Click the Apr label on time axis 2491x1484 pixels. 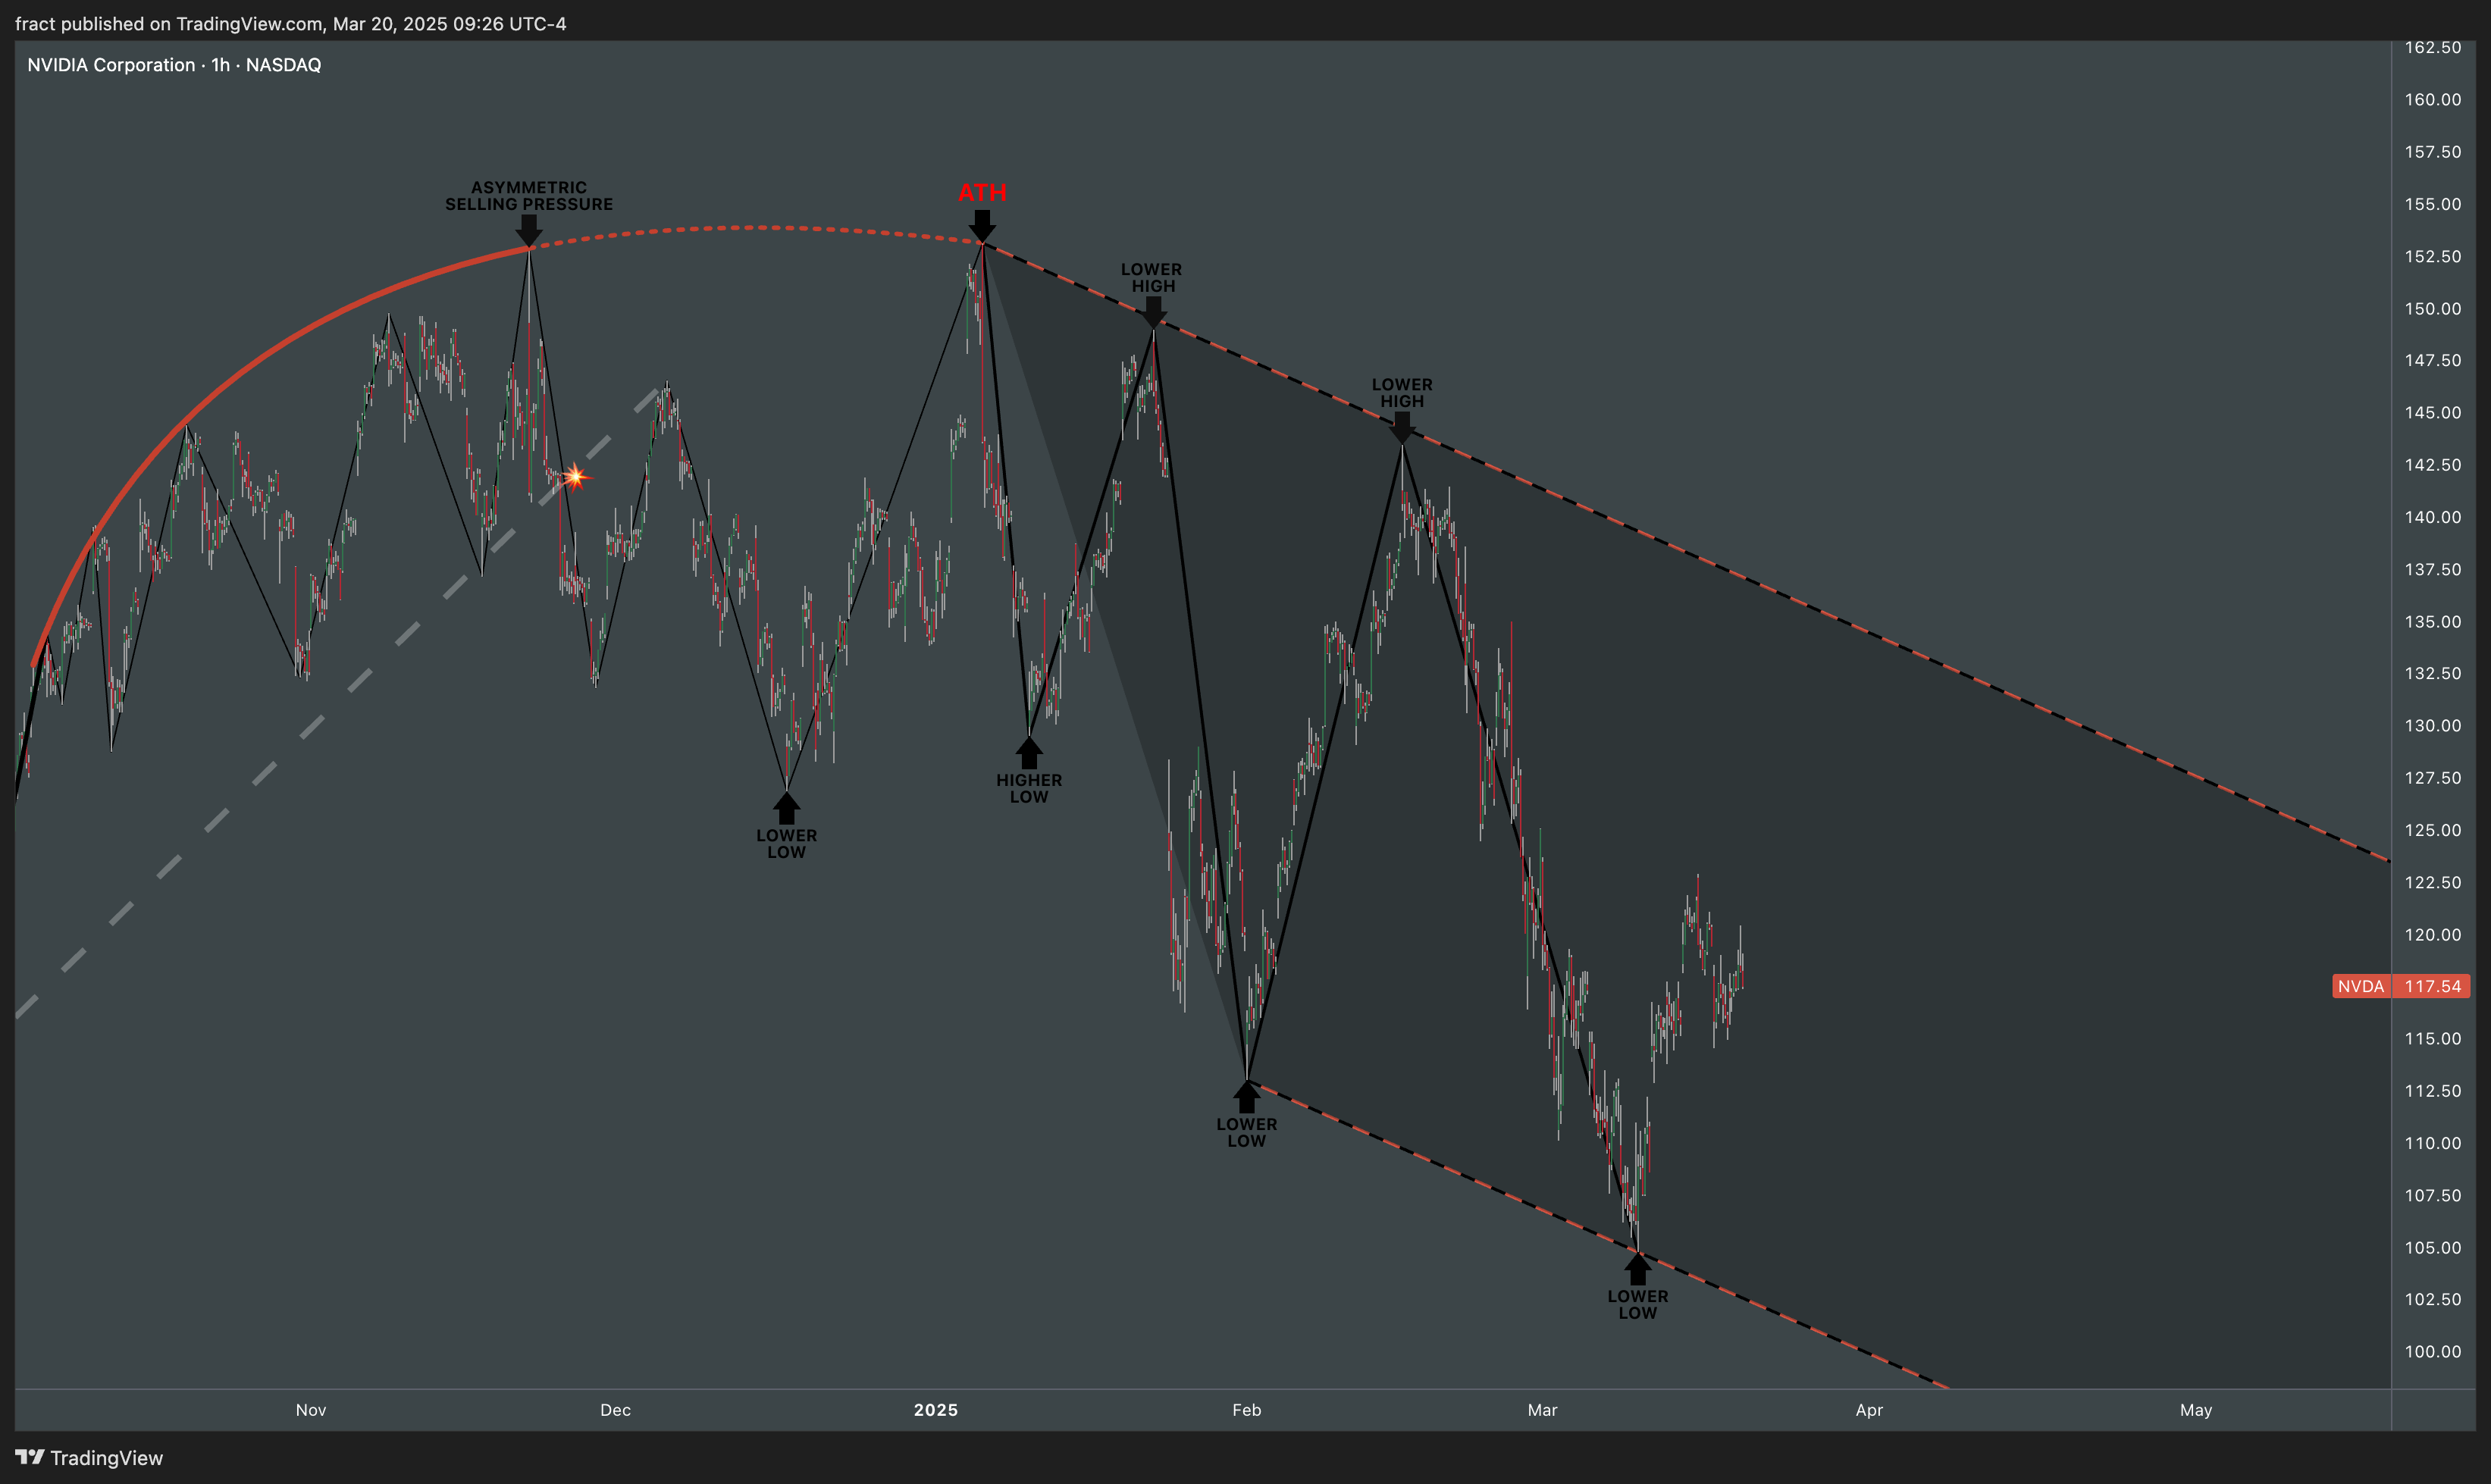click(x=1869, y=1410)
